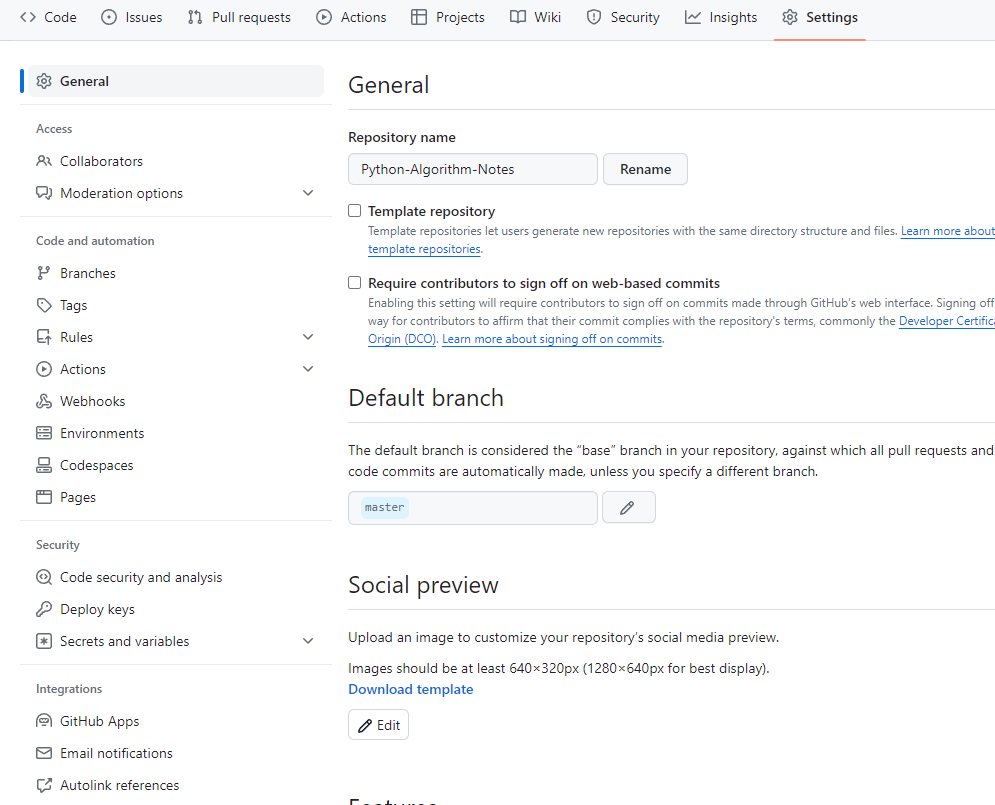Click the Edit social preview button
This screenshot has height=805, width=995.
coord(378,724)
